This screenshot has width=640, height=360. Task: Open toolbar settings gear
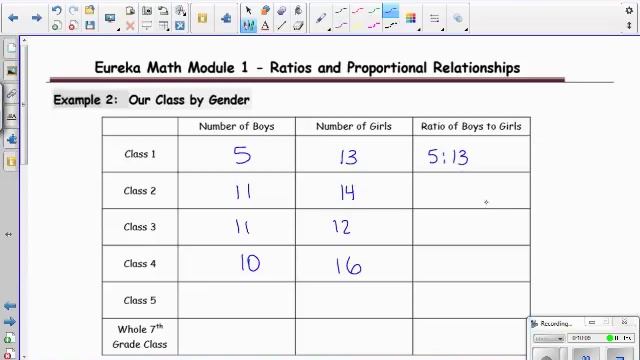tap(629, 10)
